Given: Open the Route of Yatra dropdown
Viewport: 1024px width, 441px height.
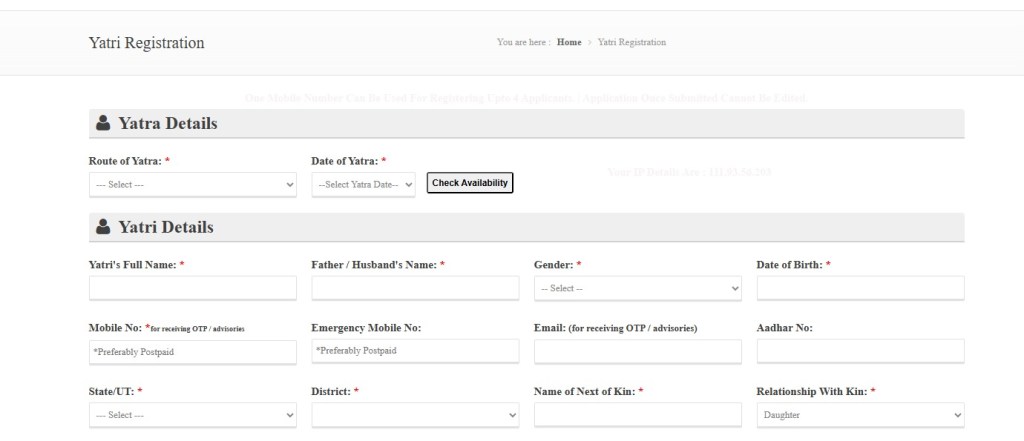Looking at the screenshot, I should [193, 184].
